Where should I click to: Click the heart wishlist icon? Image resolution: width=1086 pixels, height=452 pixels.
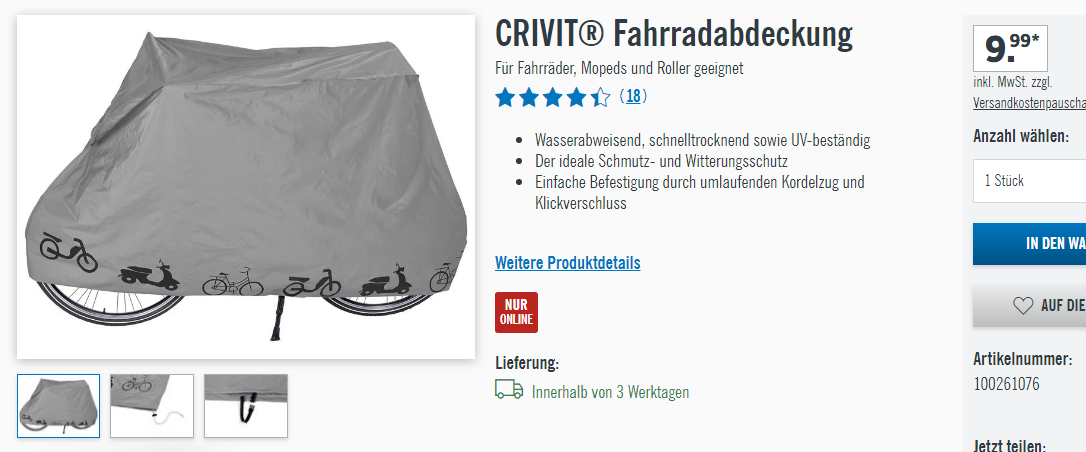click(x=1022, y=306)
